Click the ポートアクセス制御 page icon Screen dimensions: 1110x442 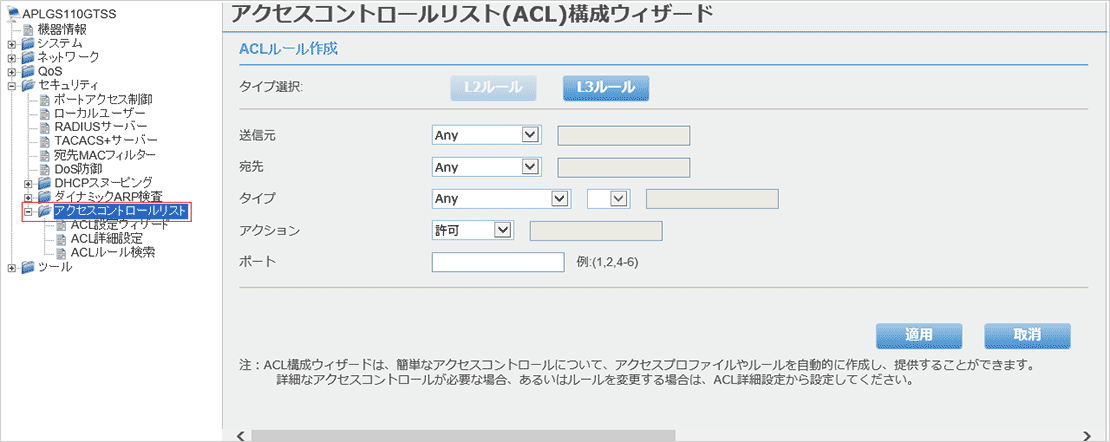click(45, 100)
